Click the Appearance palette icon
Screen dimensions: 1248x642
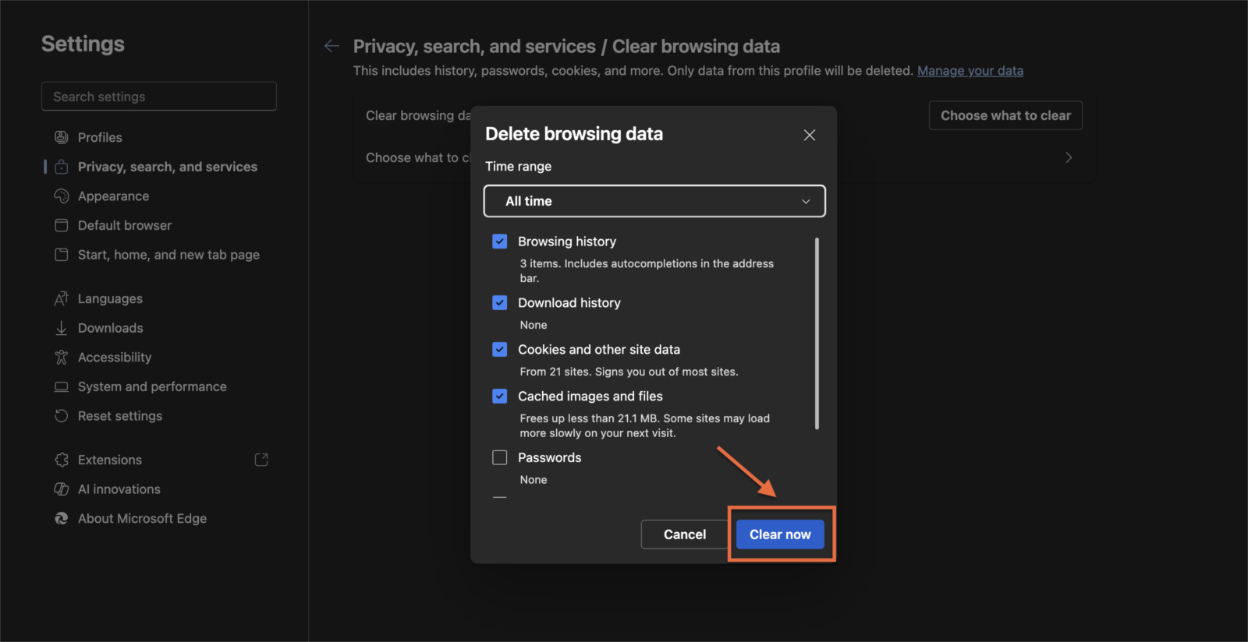point(61,196)
